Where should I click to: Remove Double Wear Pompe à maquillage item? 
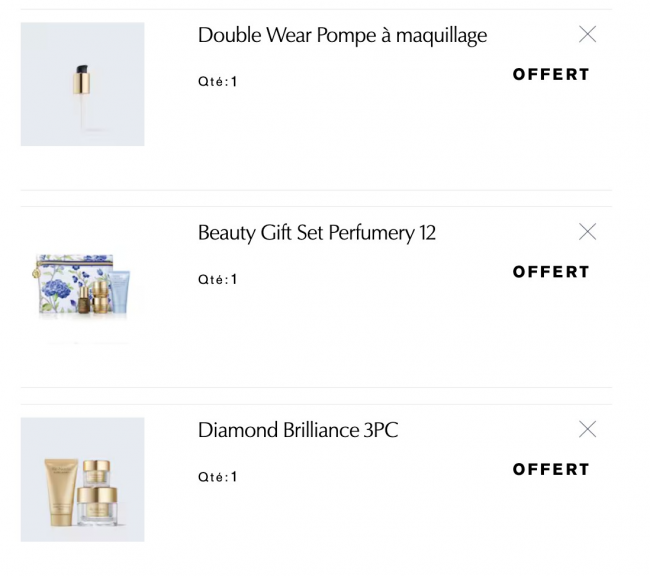[x=587, y=35]
